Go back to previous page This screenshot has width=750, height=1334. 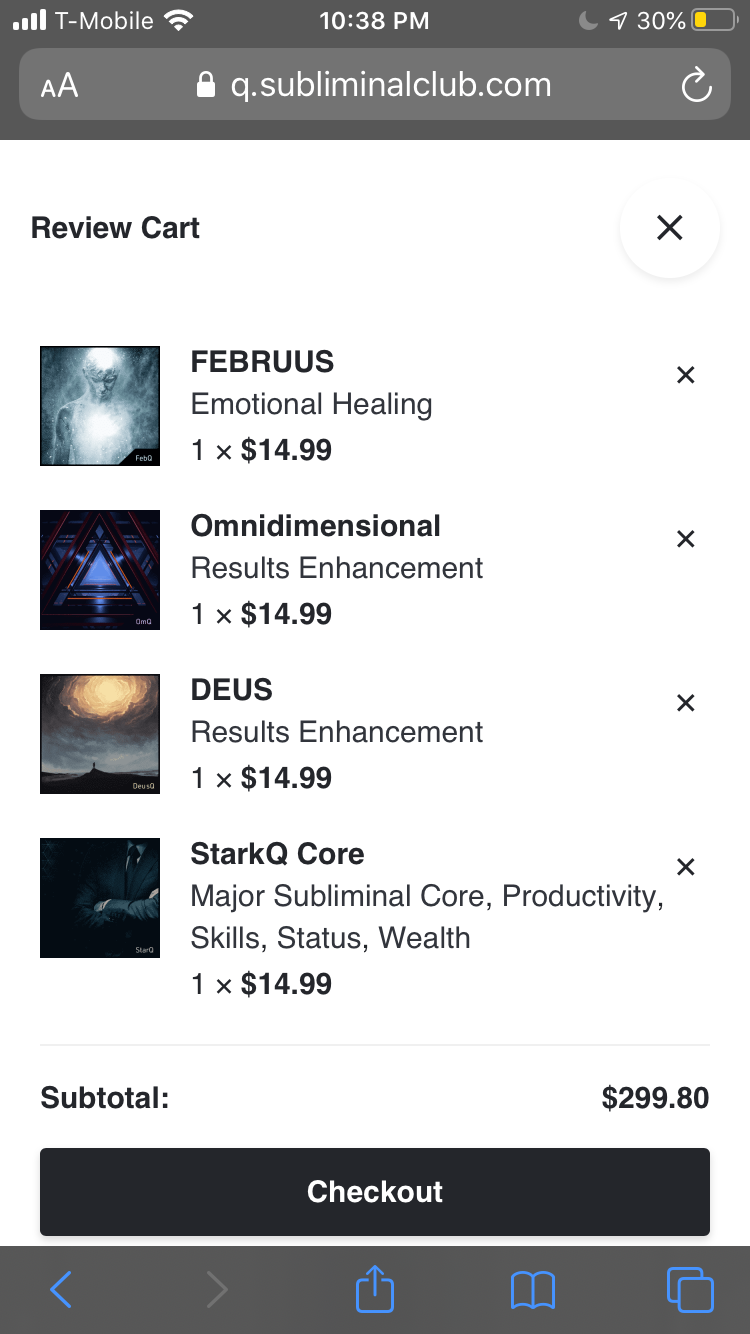[x=61, y=1290]
